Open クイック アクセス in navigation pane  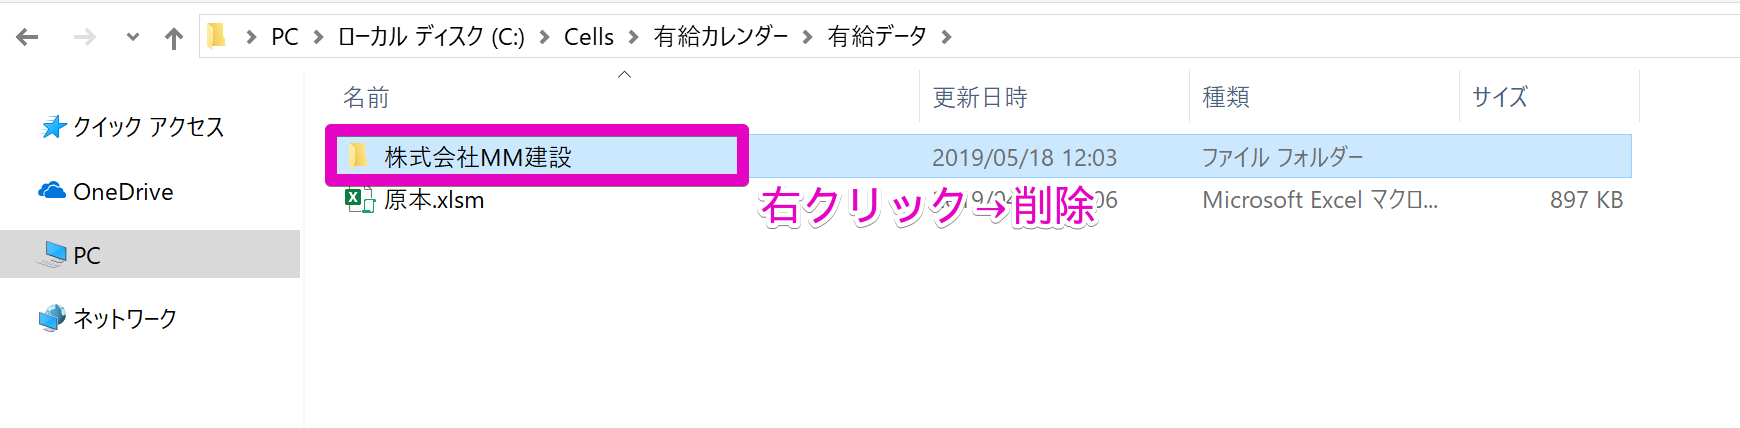coord(132,127)
